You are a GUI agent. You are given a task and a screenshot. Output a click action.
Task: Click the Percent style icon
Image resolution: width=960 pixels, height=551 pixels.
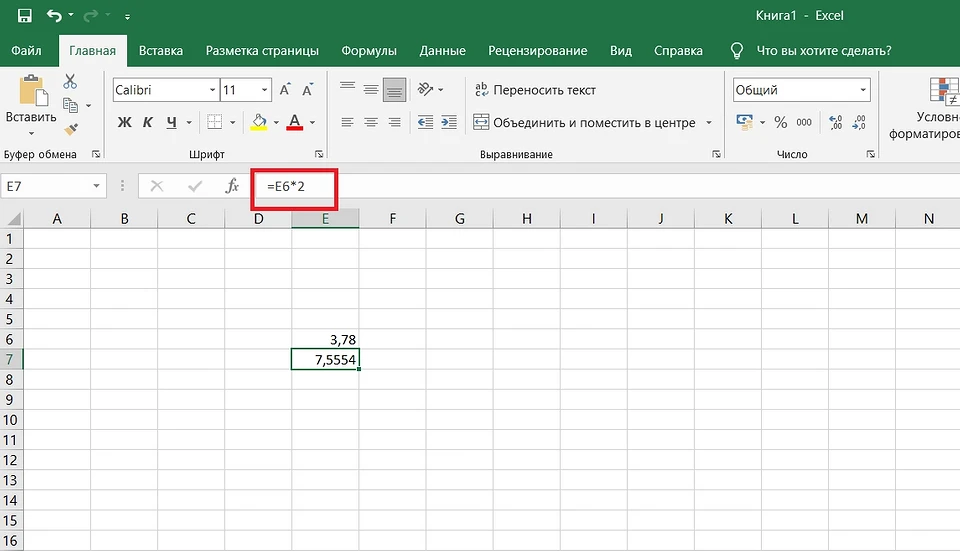point(779,123)
